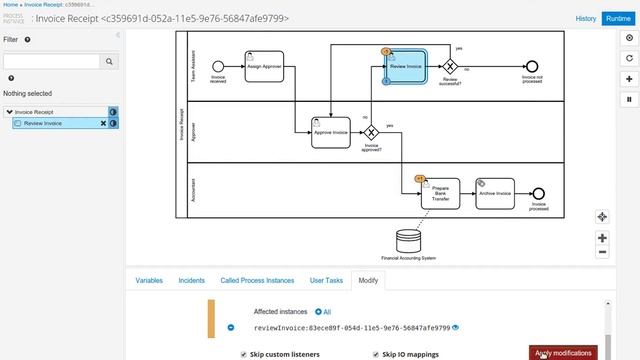The image size is (640, 360).
Task: Open the Modify tab
Action: (x=368, y=280)
